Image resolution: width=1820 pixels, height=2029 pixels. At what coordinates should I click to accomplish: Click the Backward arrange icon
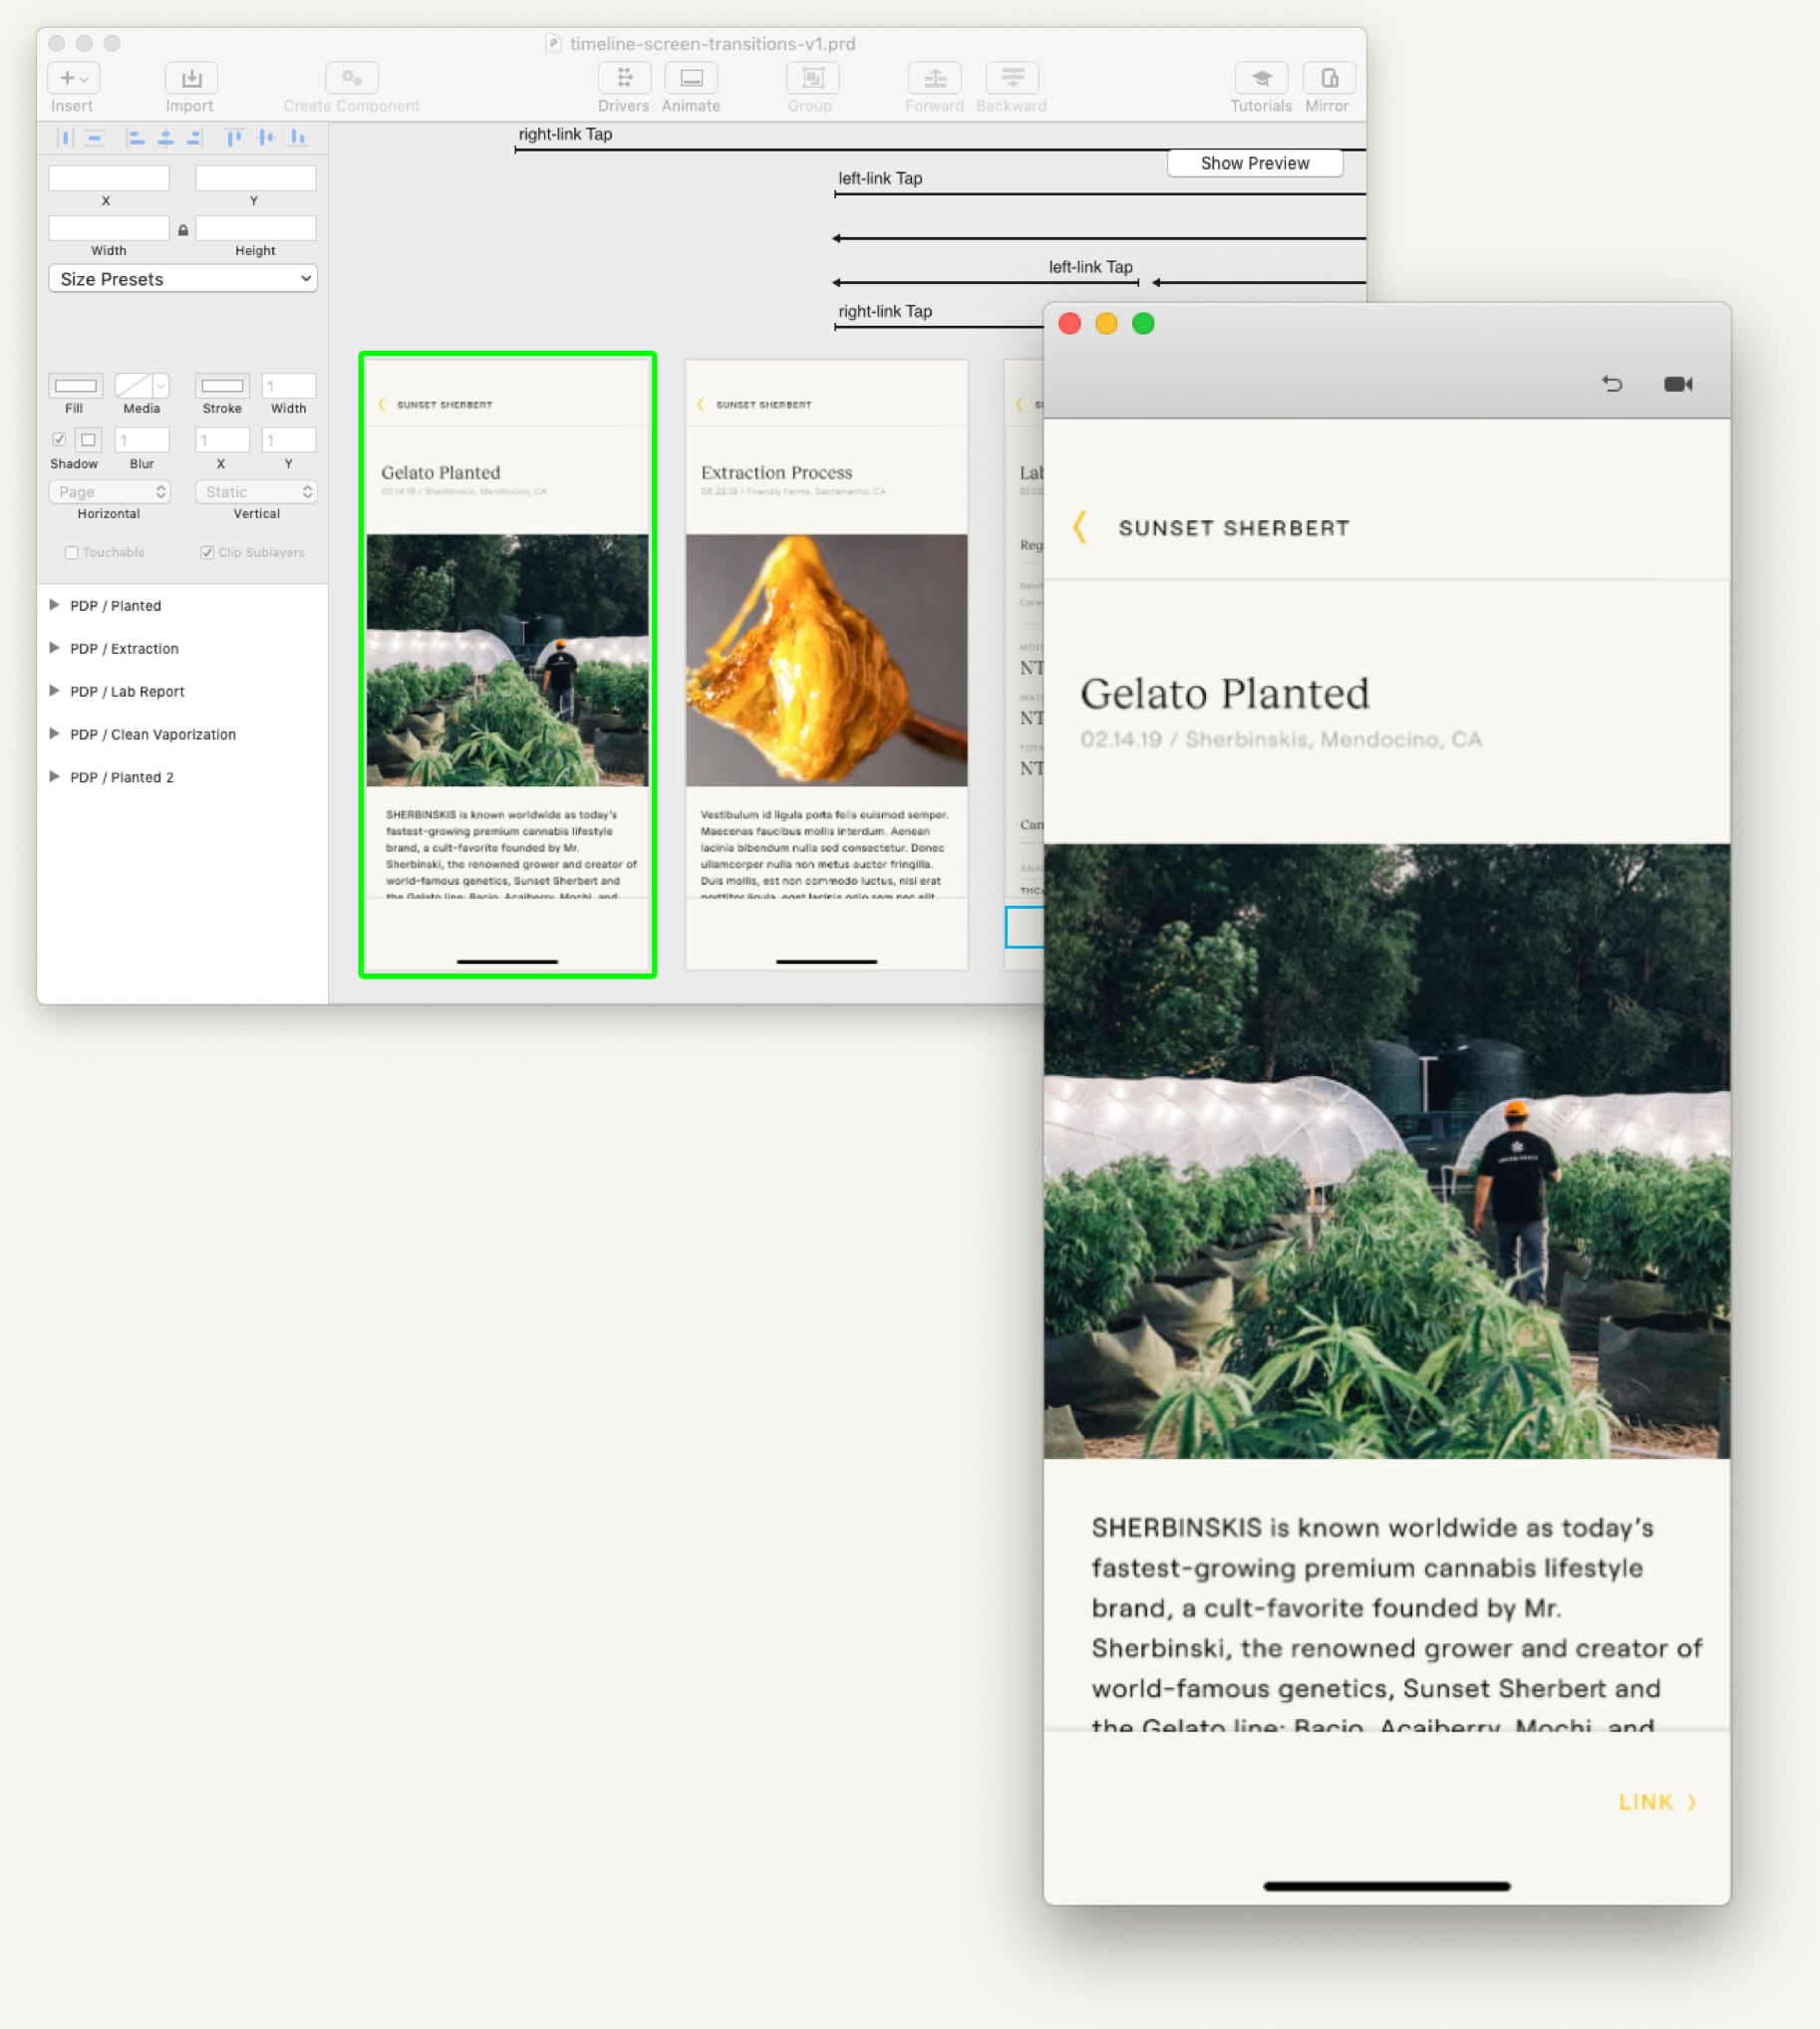click(x=1012, y=78)
